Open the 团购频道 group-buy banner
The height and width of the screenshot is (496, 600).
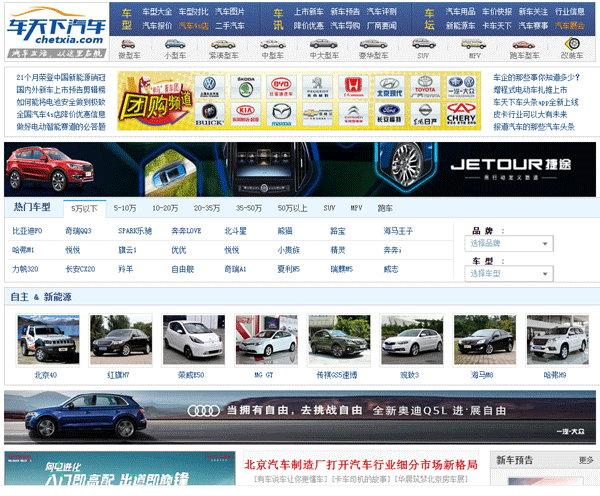click(x=155, y=101)
